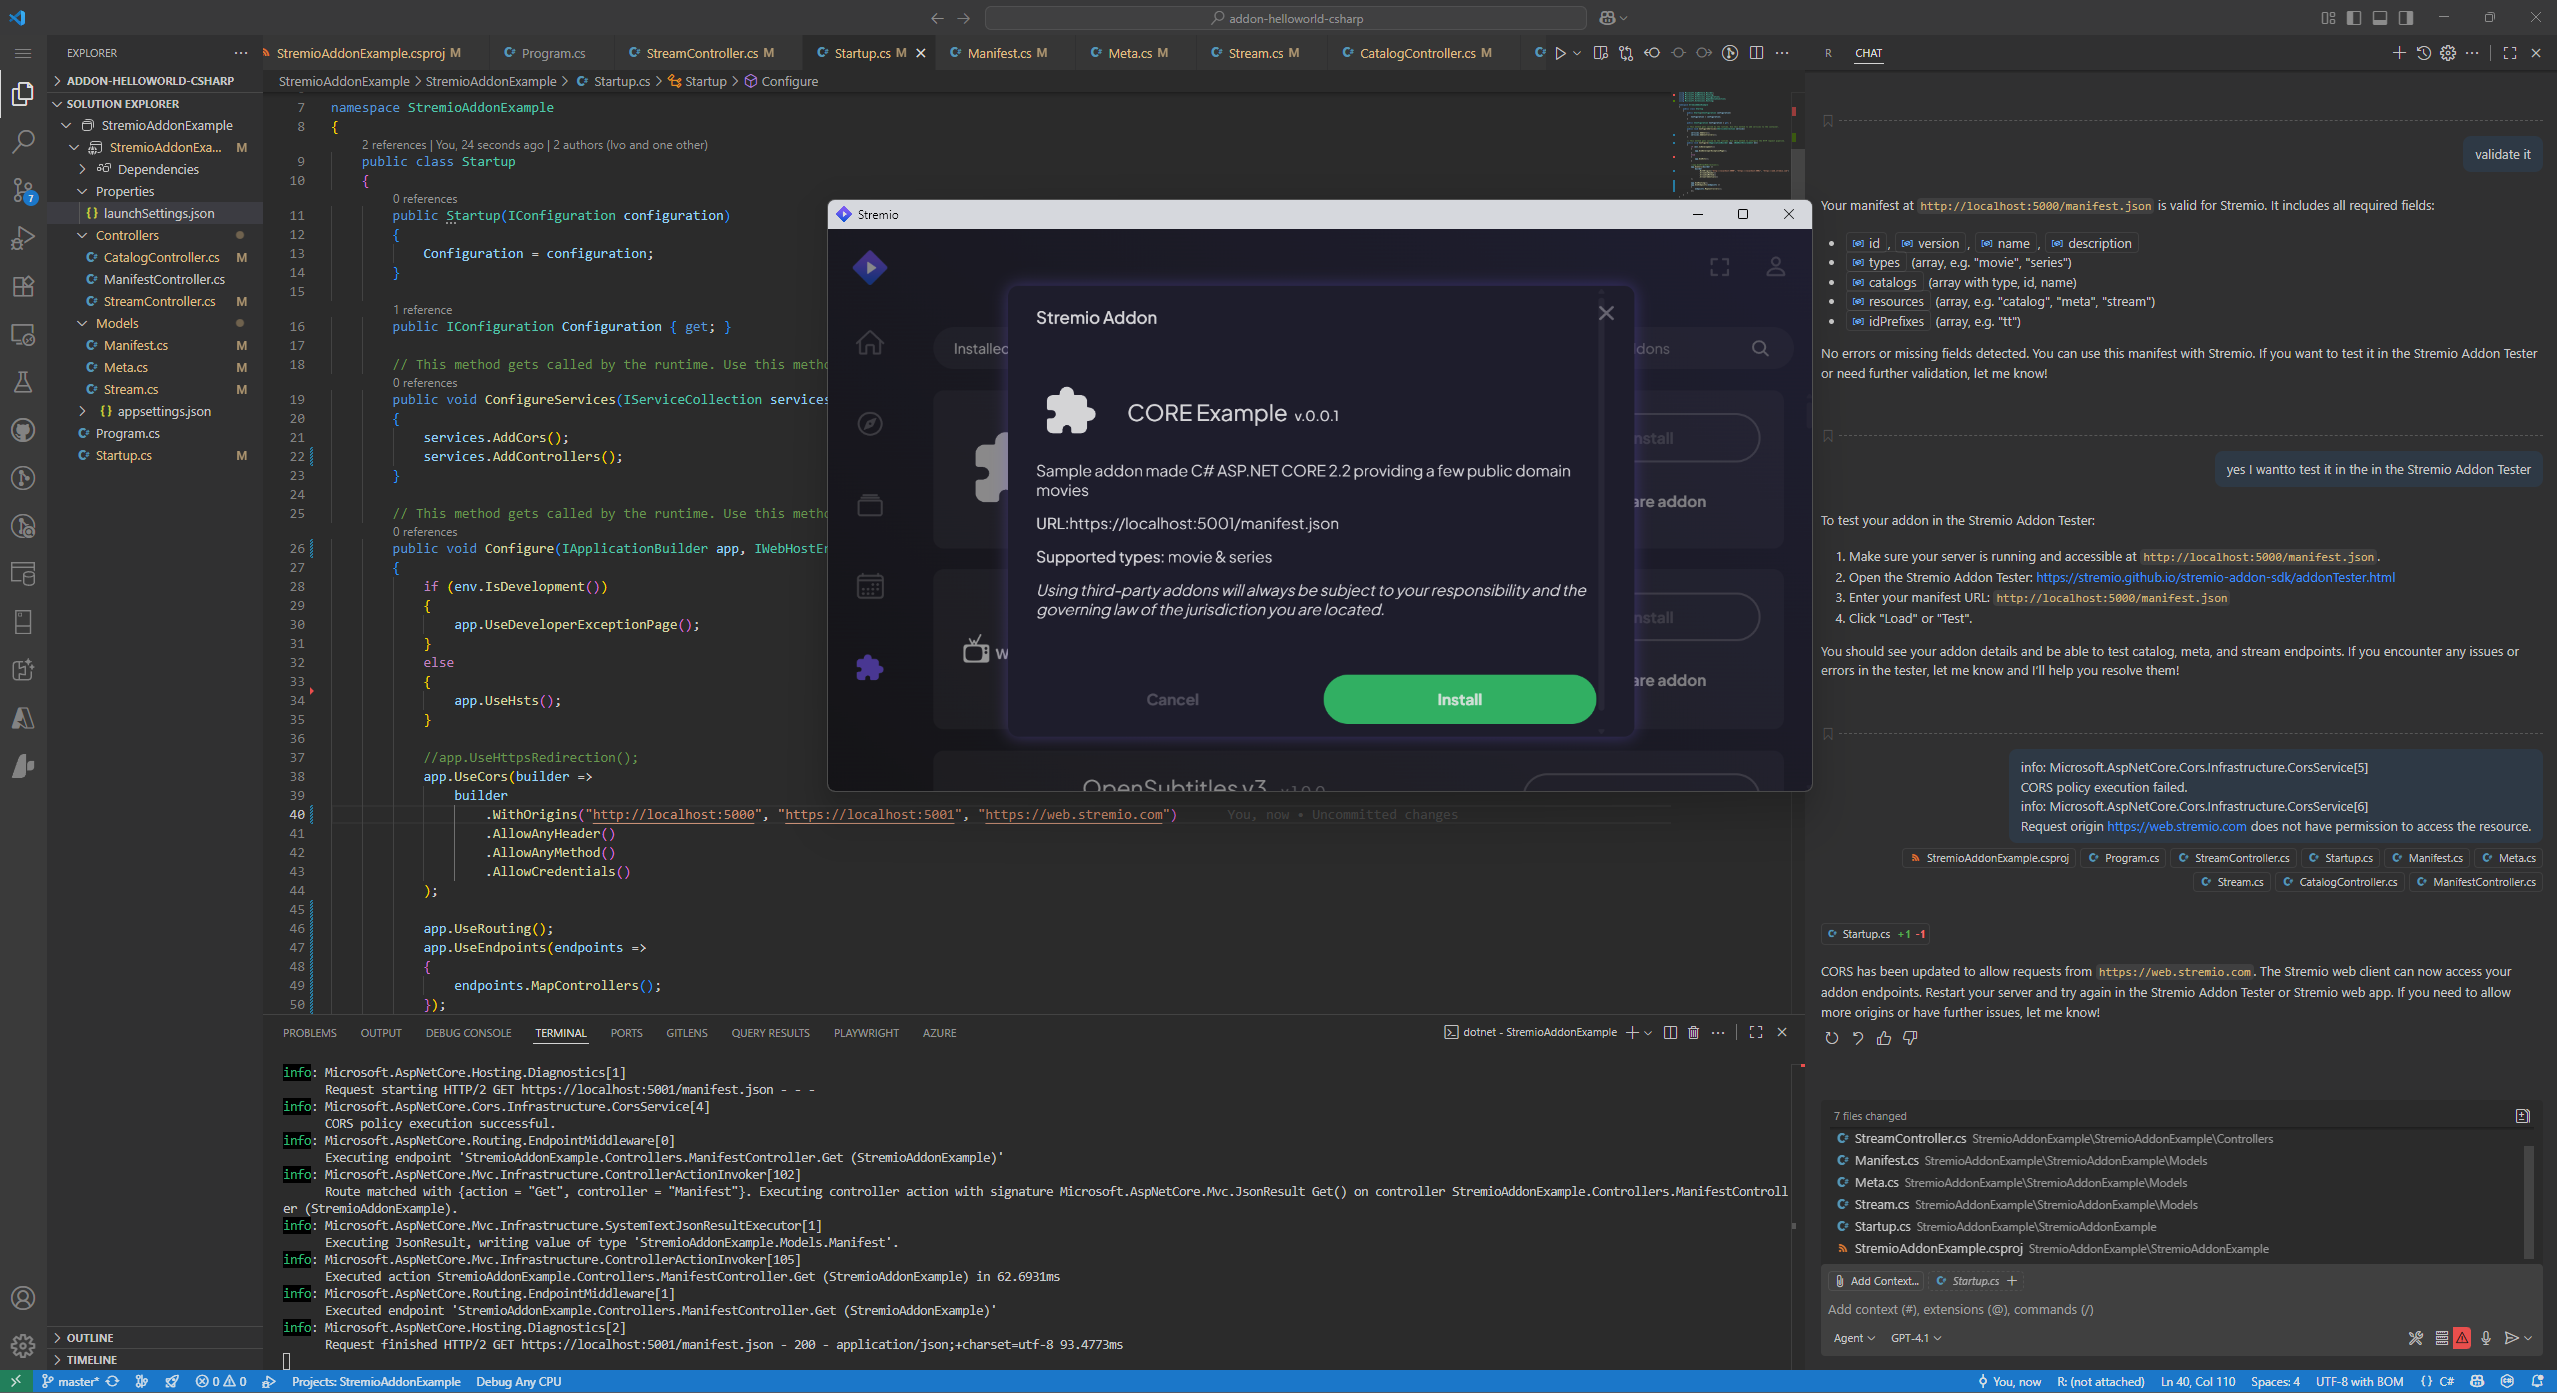Open the Stremio Addon Tester link
2557x1393 pixels.
(x=2215, y=577)
